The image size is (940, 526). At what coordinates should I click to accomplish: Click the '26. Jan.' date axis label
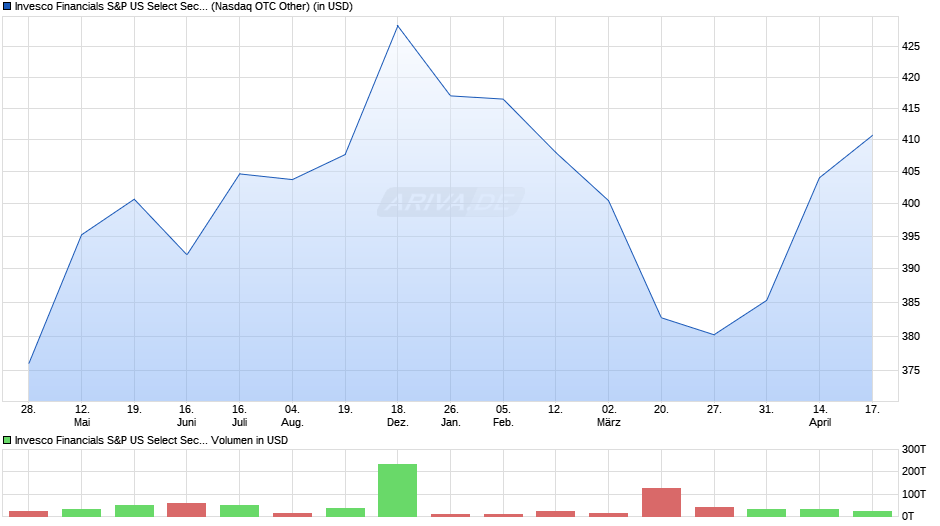[x=451, y=416]
